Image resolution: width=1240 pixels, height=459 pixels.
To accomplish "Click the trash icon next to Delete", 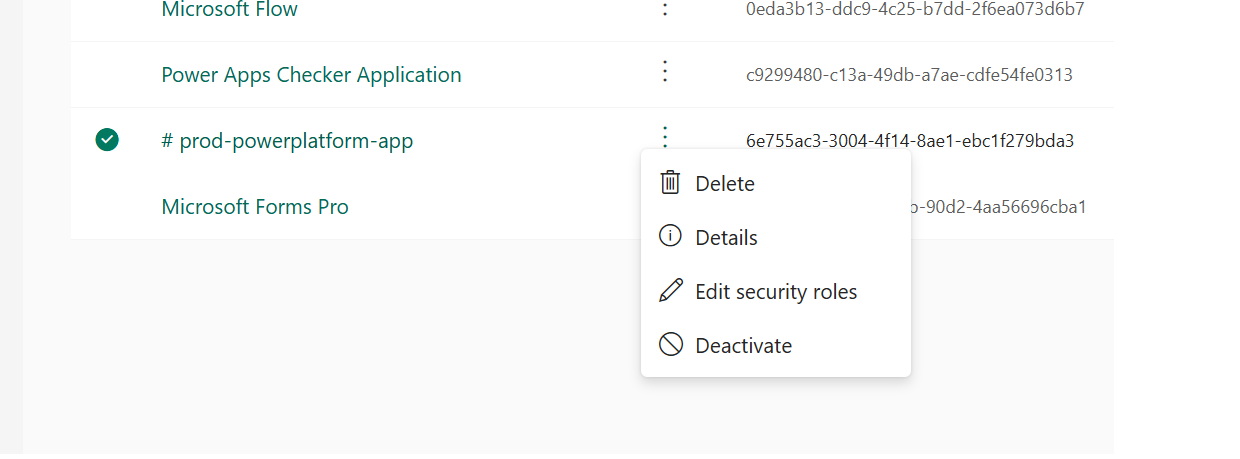I will click(670, 183).
